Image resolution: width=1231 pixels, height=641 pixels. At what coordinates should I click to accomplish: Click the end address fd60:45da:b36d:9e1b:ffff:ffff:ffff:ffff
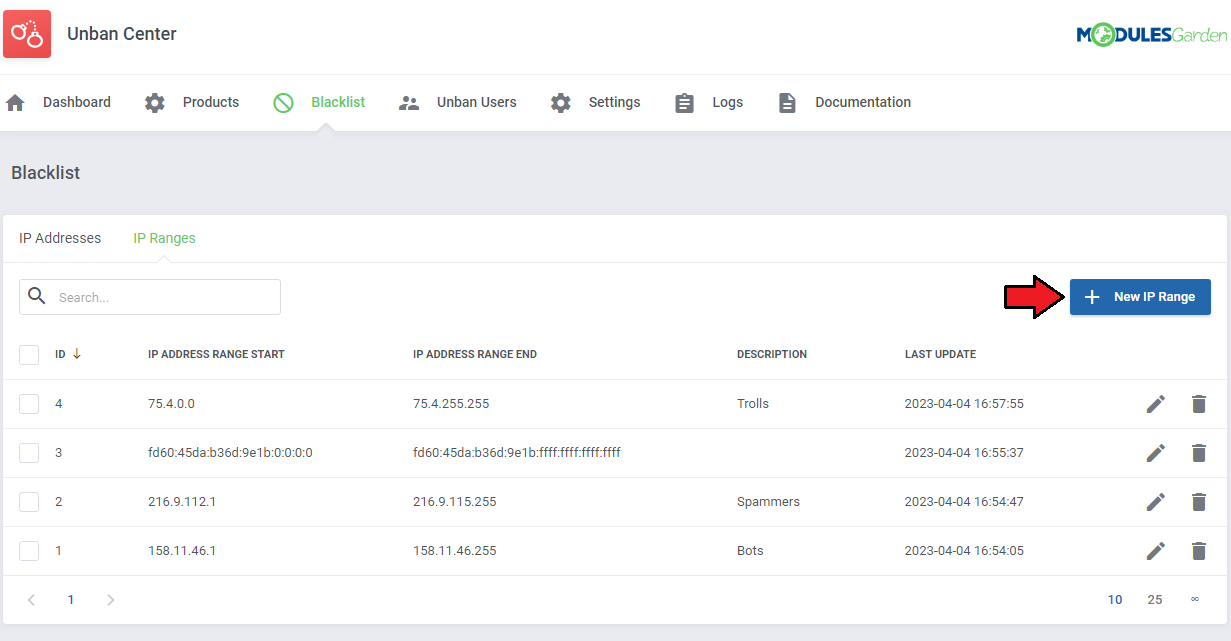(x=517, y=453)
